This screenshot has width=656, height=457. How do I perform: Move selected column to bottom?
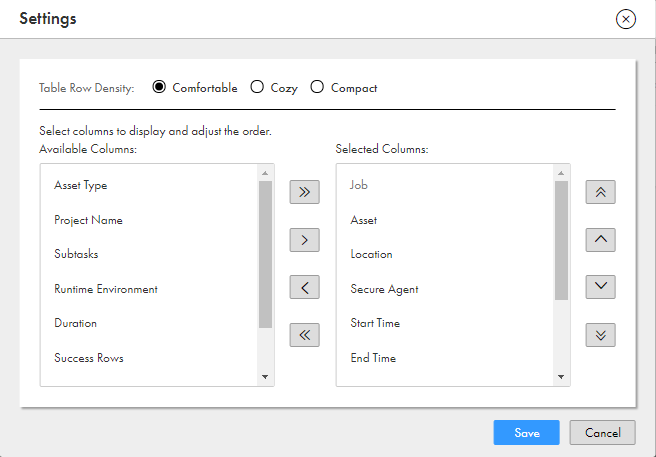click(x=600, y=335)
